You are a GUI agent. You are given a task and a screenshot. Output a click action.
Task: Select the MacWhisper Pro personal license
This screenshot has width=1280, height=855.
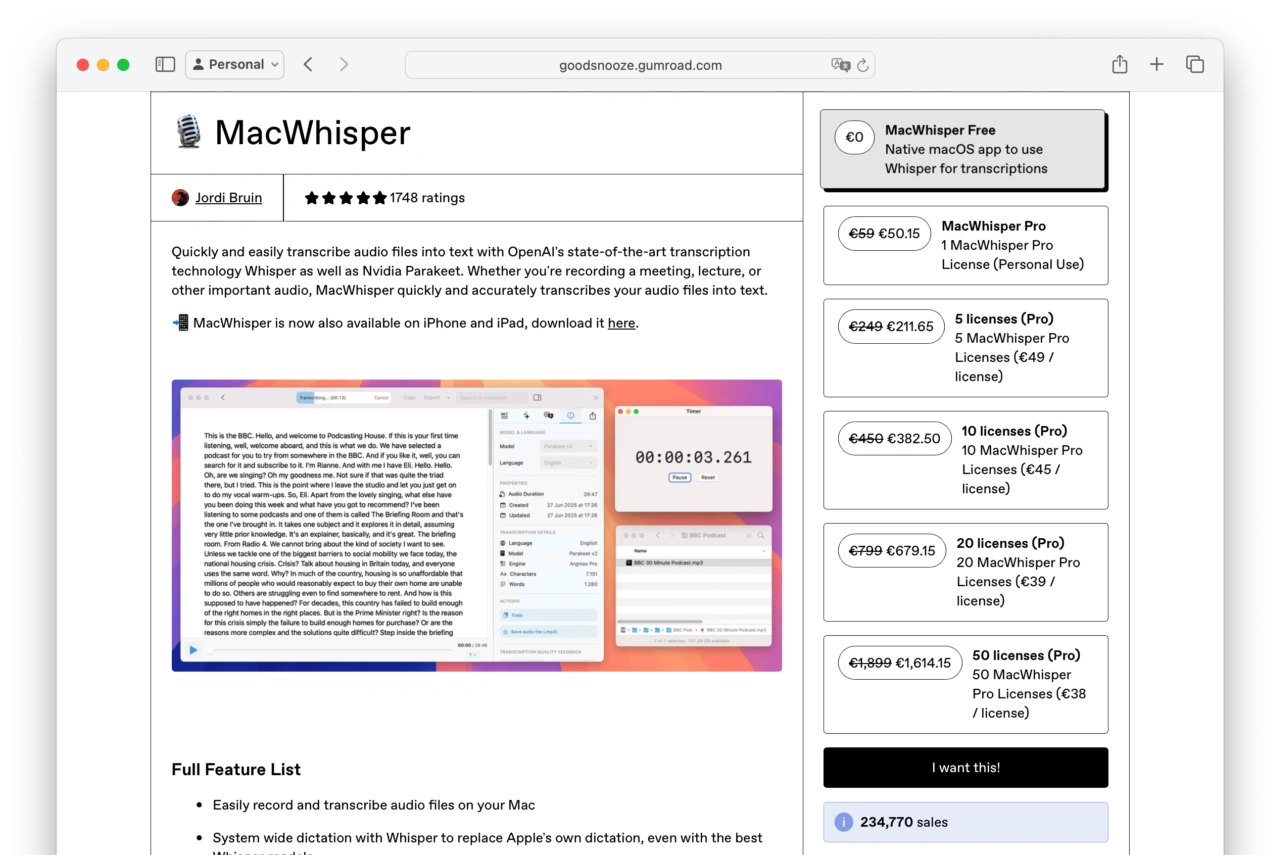coord(965,245)
